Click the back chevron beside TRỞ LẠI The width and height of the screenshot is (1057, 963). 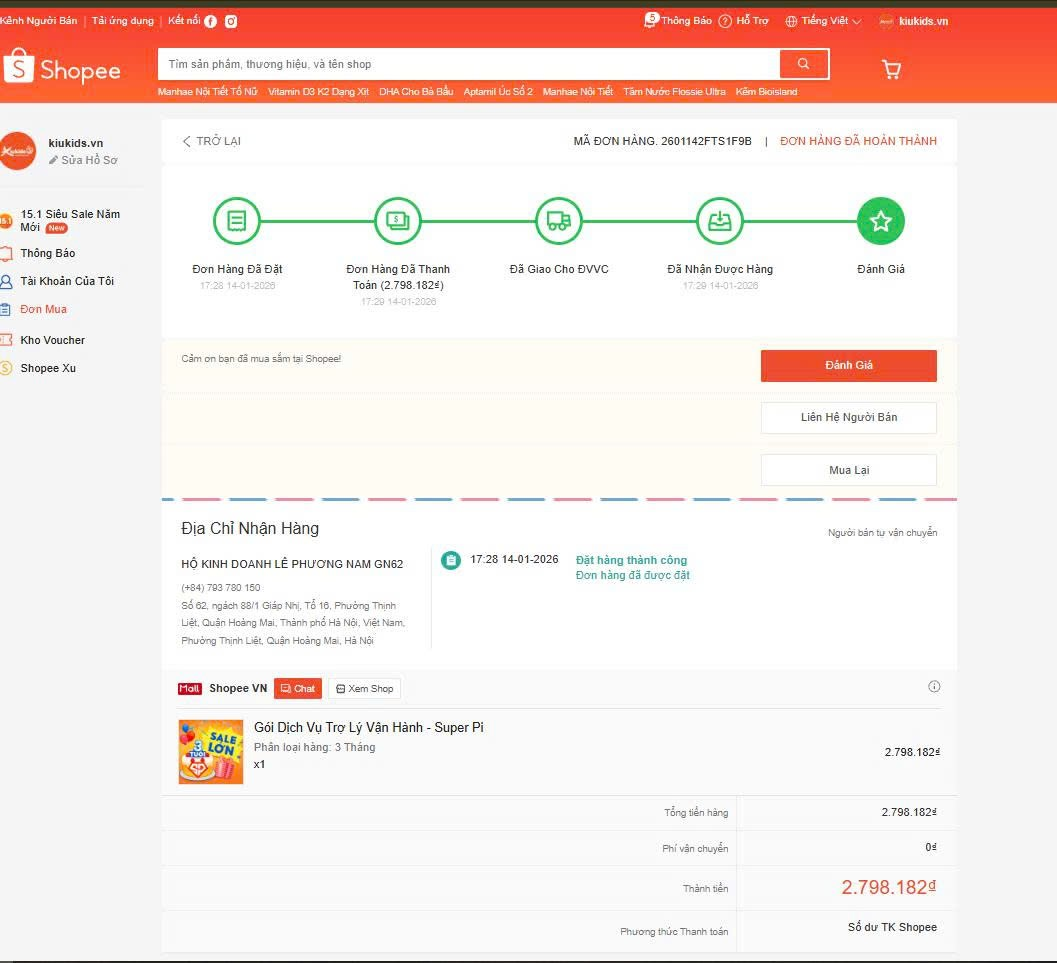pyautogui.click(x=187, y=142)
